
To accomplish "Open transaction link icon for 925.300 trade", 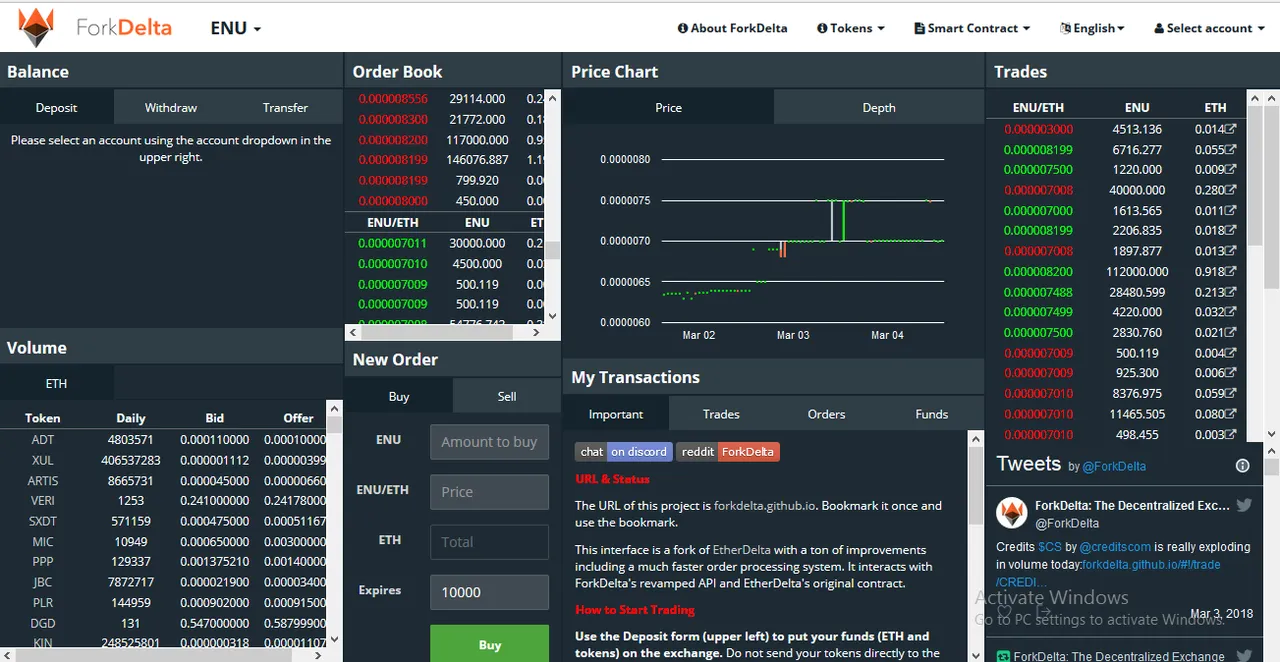I will [1231, 373].
